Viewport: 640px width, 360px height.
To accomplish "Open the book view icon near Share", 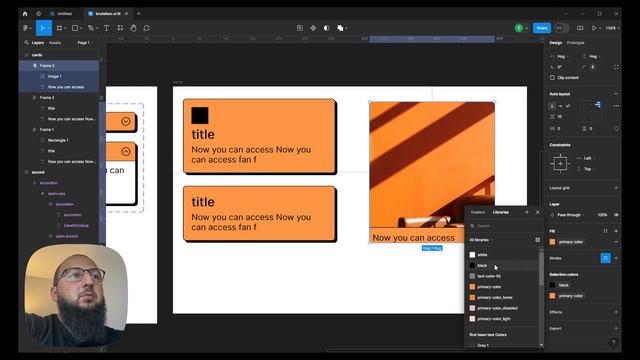I will coord(580,28).
